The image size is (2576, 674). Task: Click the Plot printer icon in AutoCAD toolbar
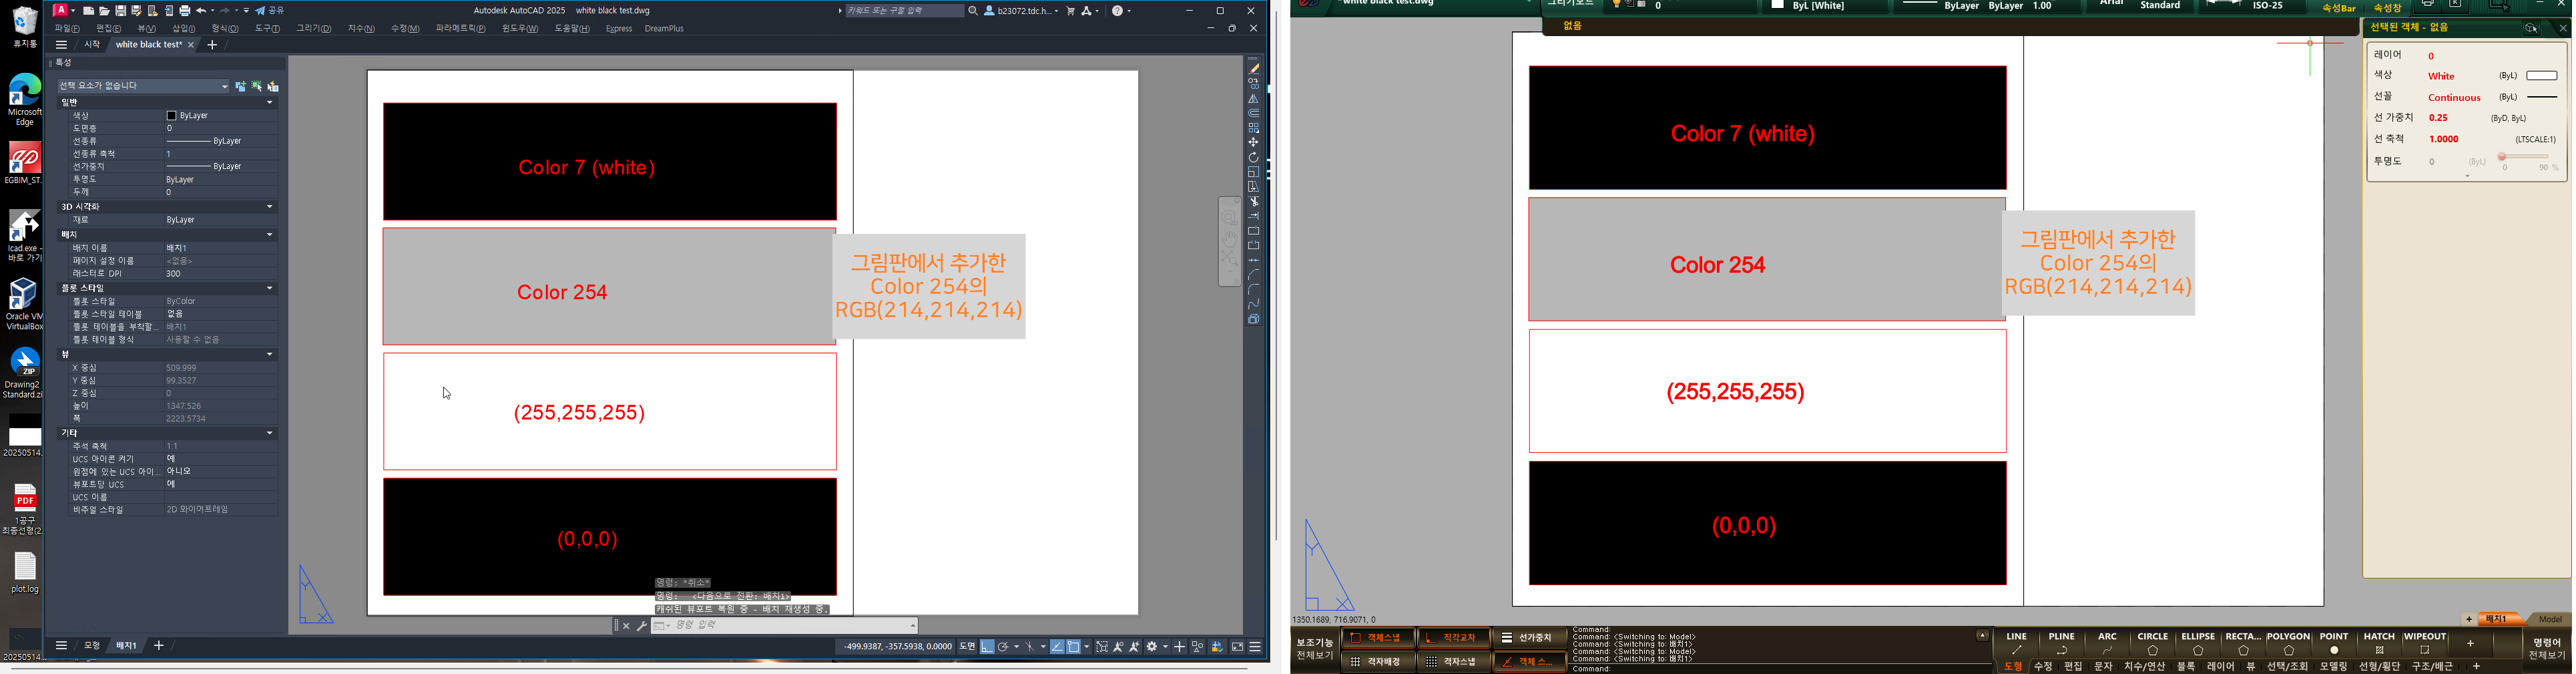pos(185,11)
